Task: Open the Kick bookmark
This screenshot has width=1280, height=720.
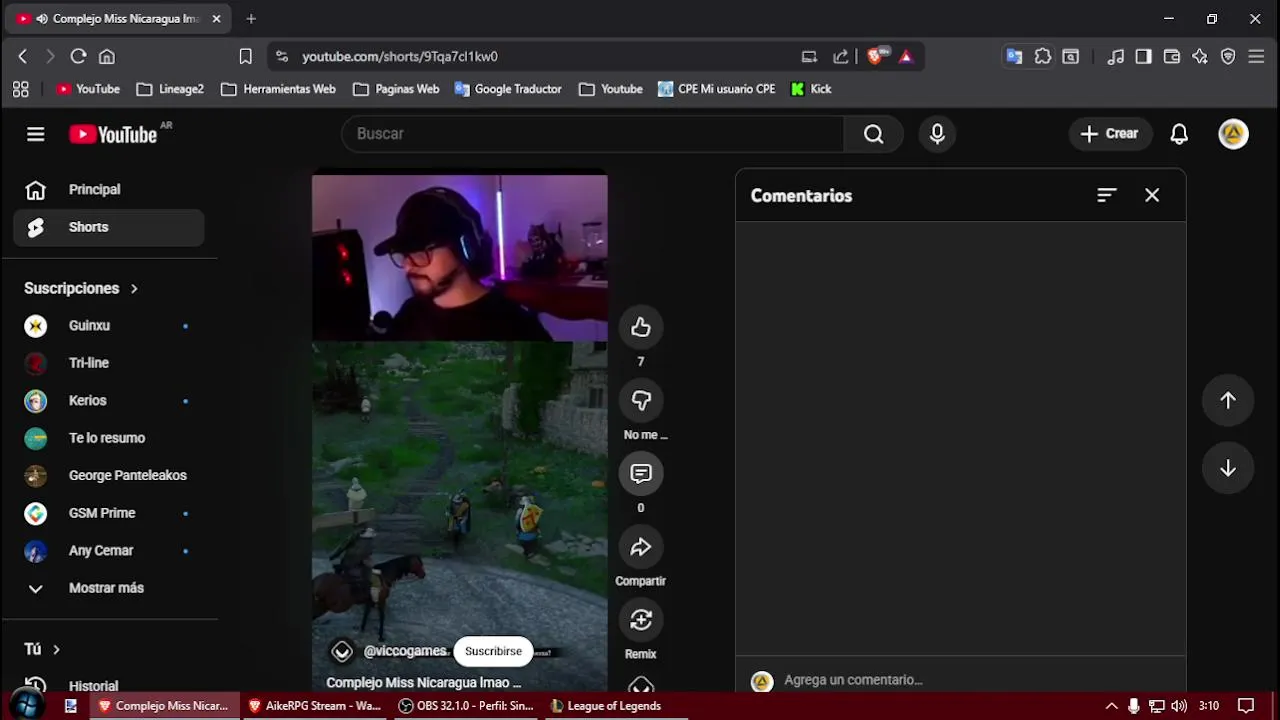Action: [811, 89]
